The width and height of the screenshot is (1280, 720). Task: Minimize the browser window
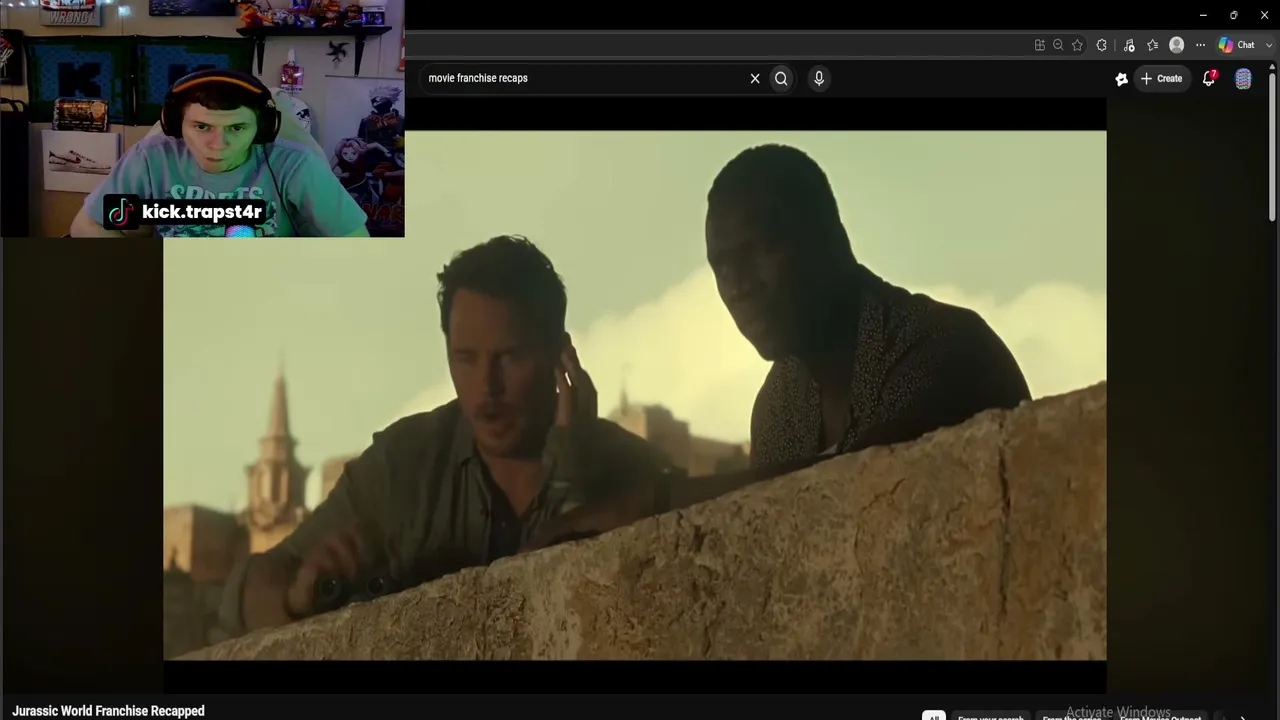pos(1203,15)
